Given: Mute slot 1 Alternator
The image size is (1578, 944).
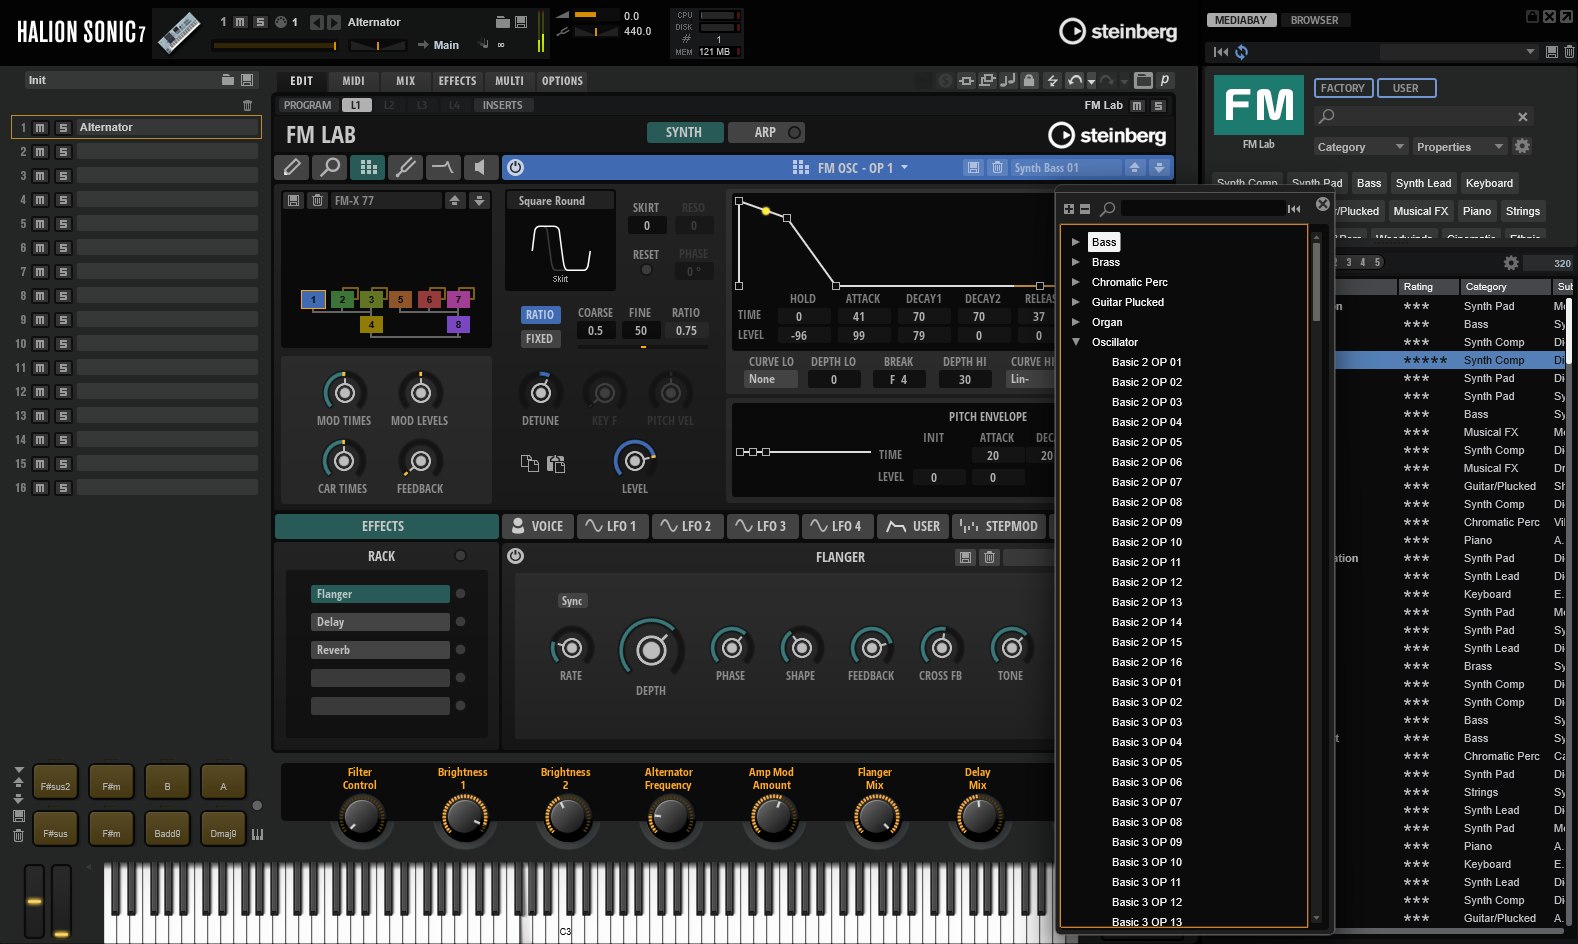Looking at the screenshot, I should (40, 128).
